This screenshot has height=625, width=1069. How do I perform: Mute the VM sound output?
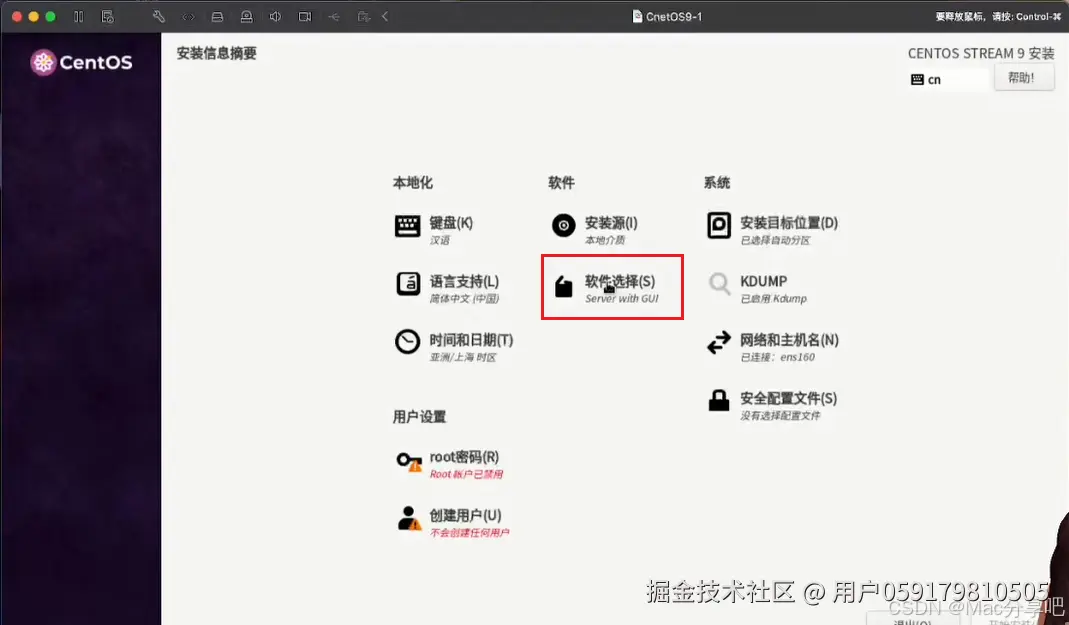[x=275, y=16]
